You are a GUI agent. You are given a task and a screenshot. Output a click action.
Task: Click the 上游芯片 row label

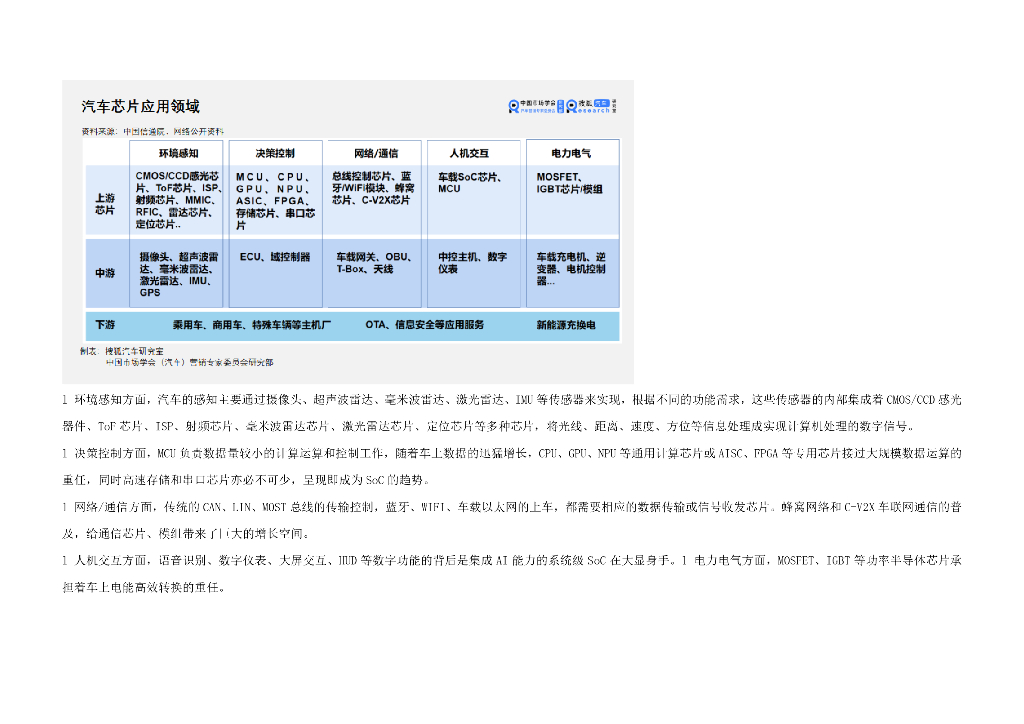pyautogui.click(x=105, y=204)
